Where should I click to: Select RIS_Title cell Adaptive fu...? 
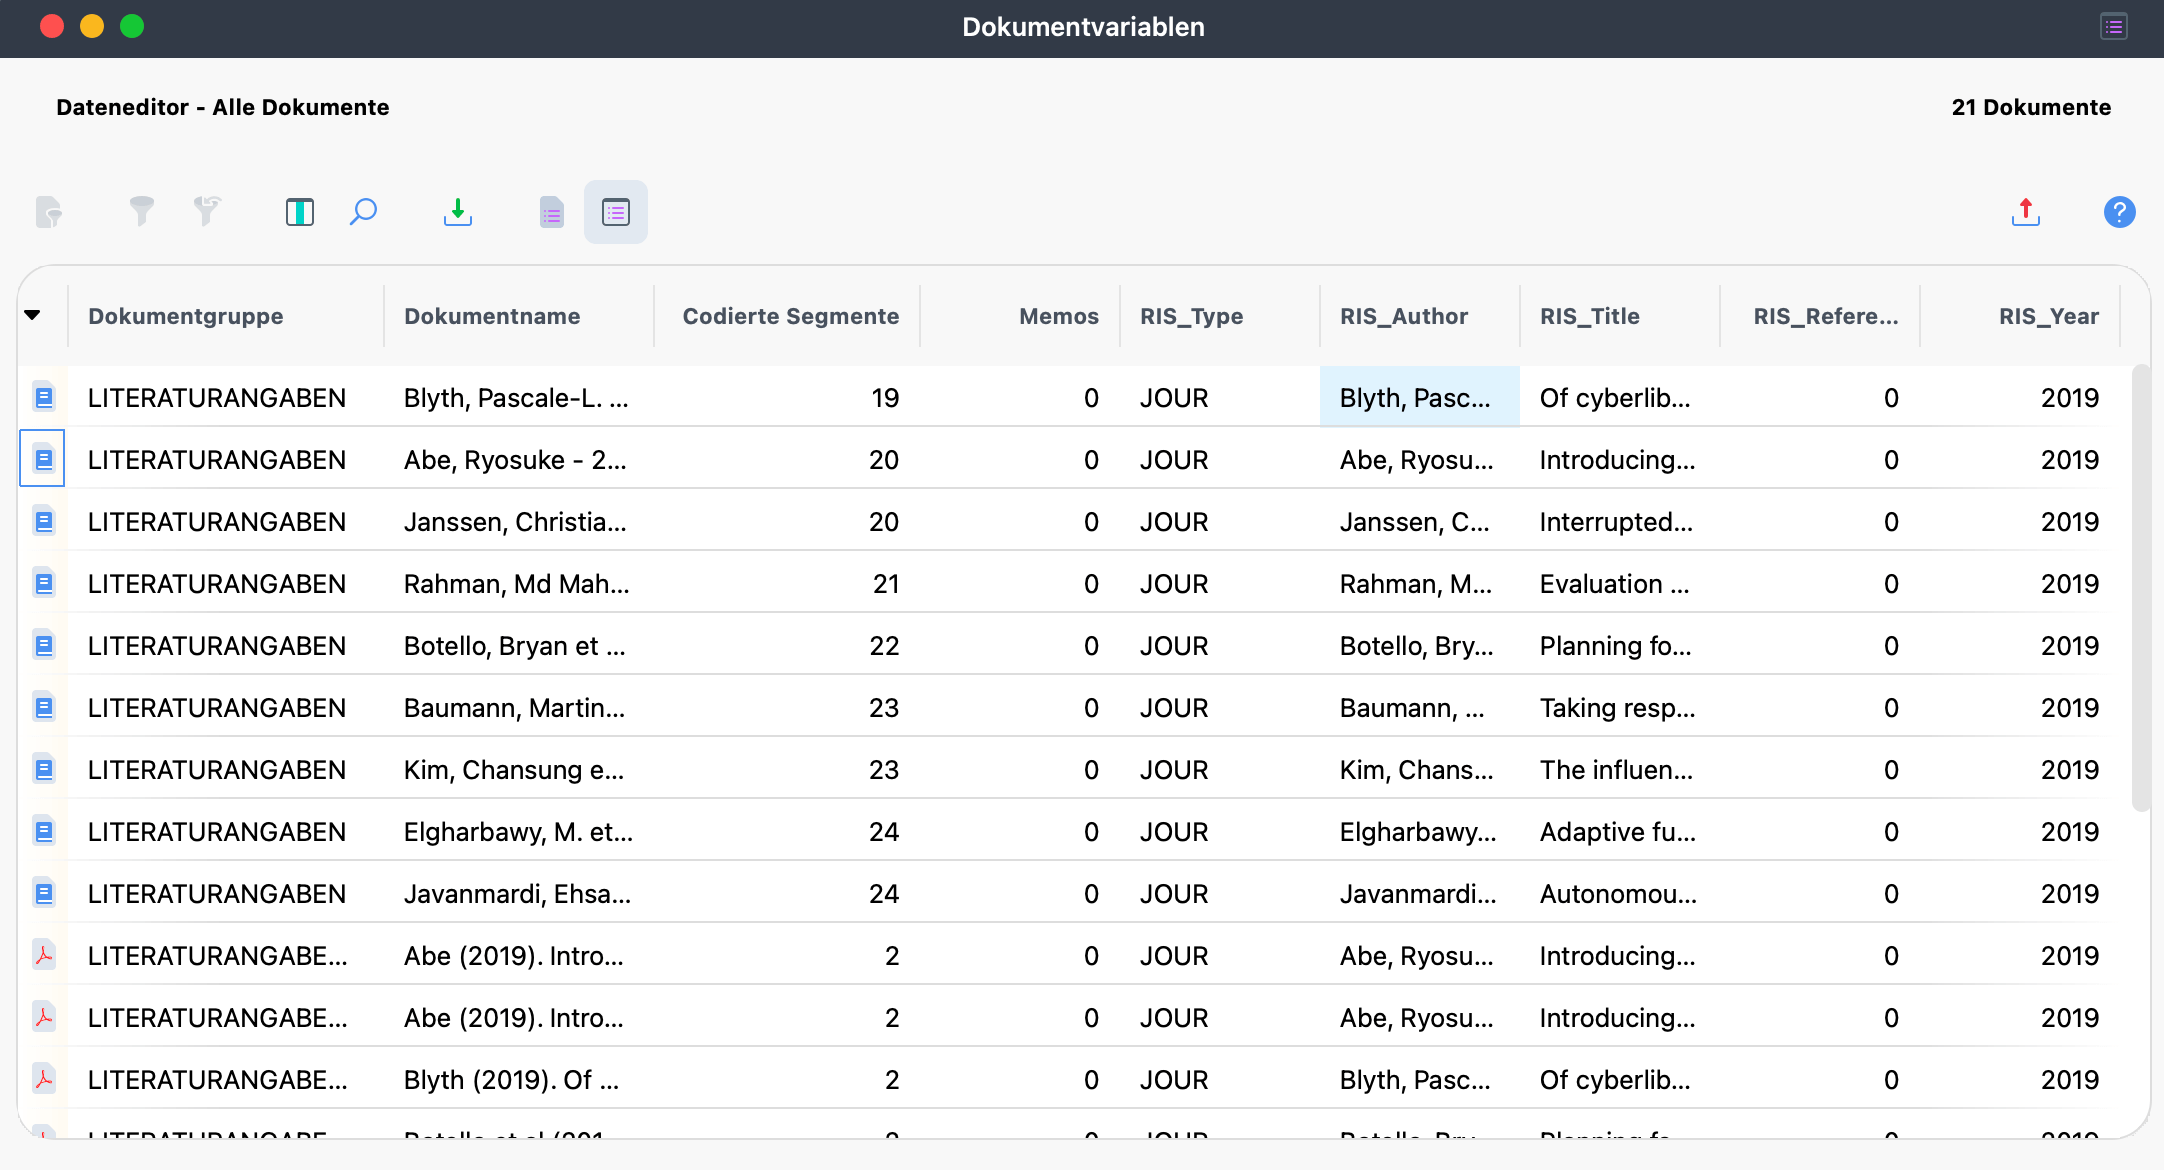1620,831
